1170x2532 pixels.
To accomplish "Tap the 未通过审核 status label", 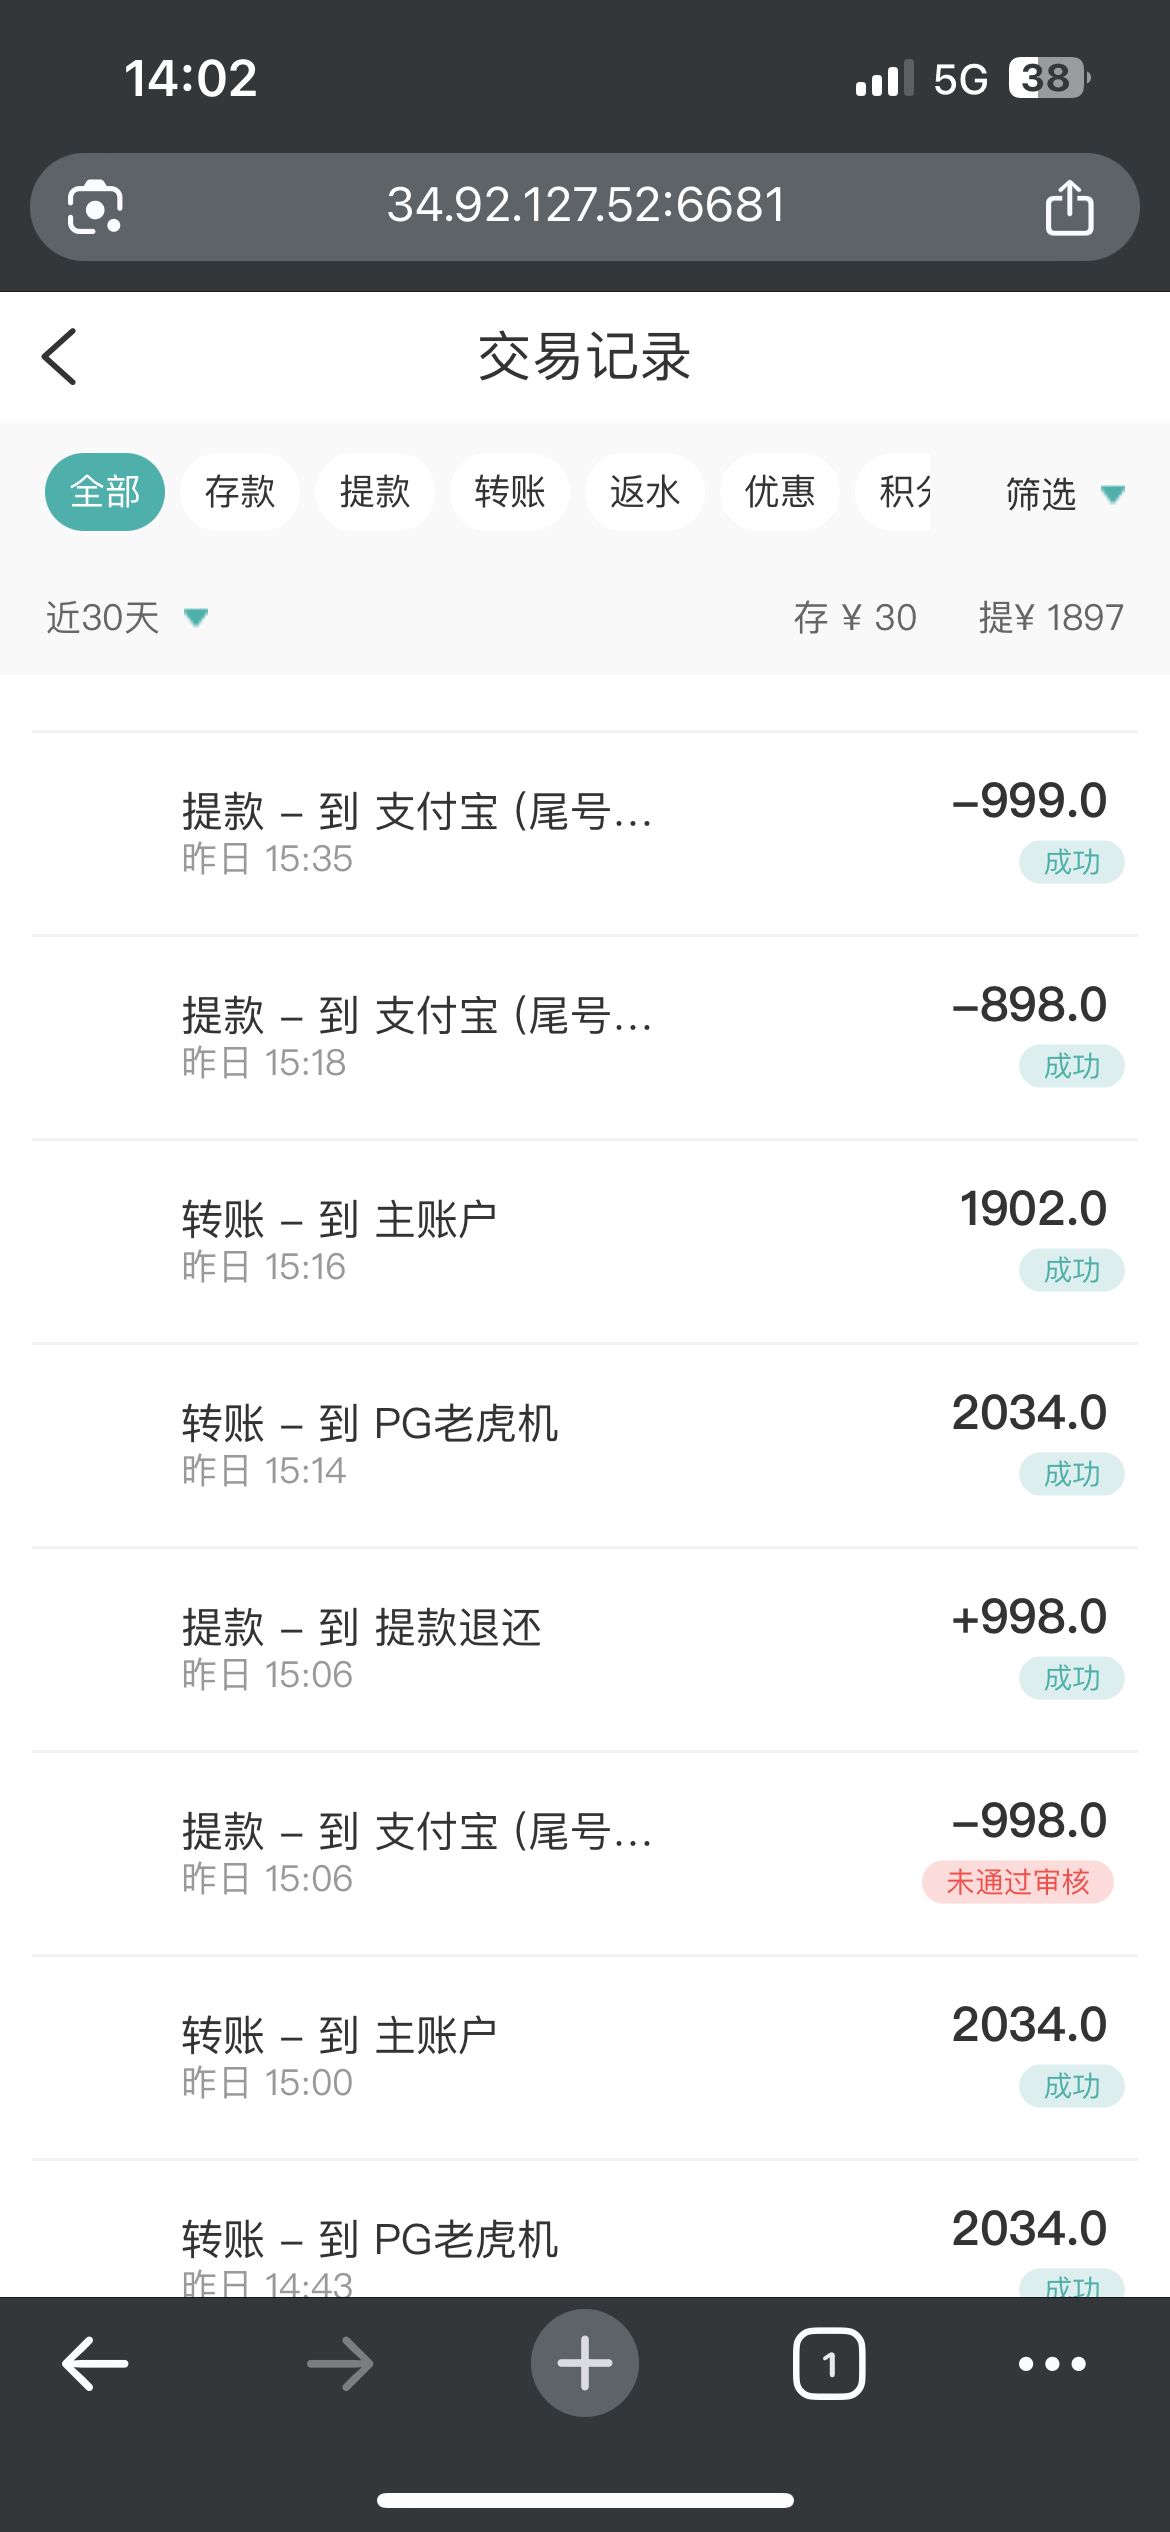I will coord(1017,1882).
